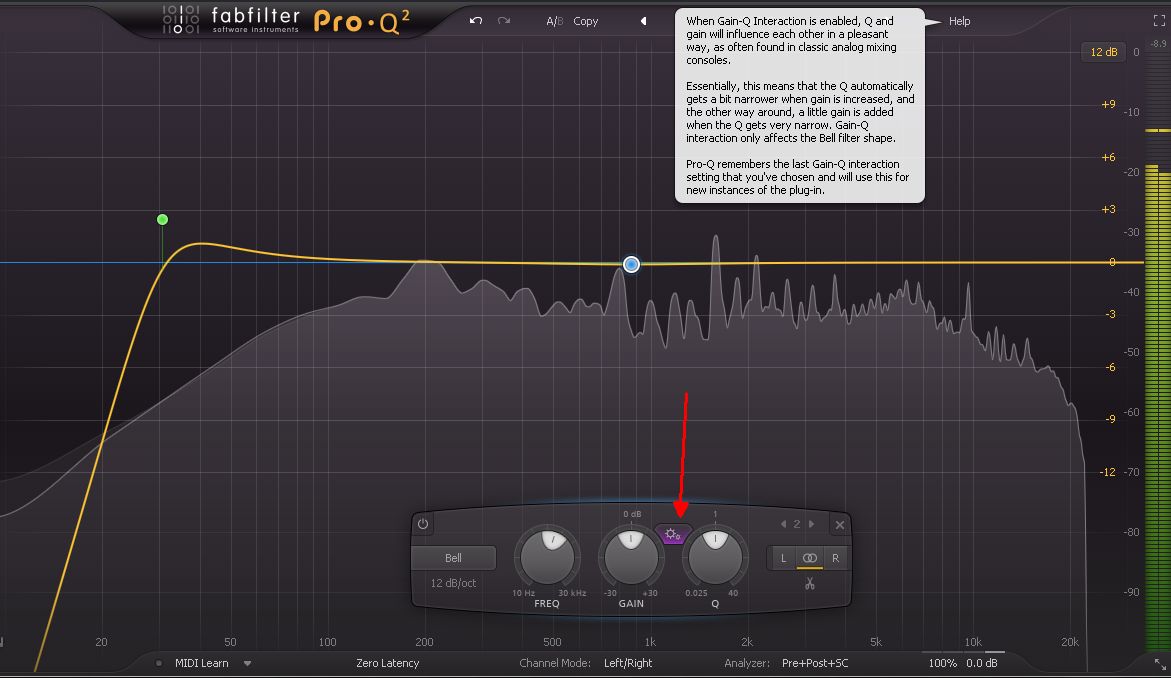Click the Q knob

715,557
